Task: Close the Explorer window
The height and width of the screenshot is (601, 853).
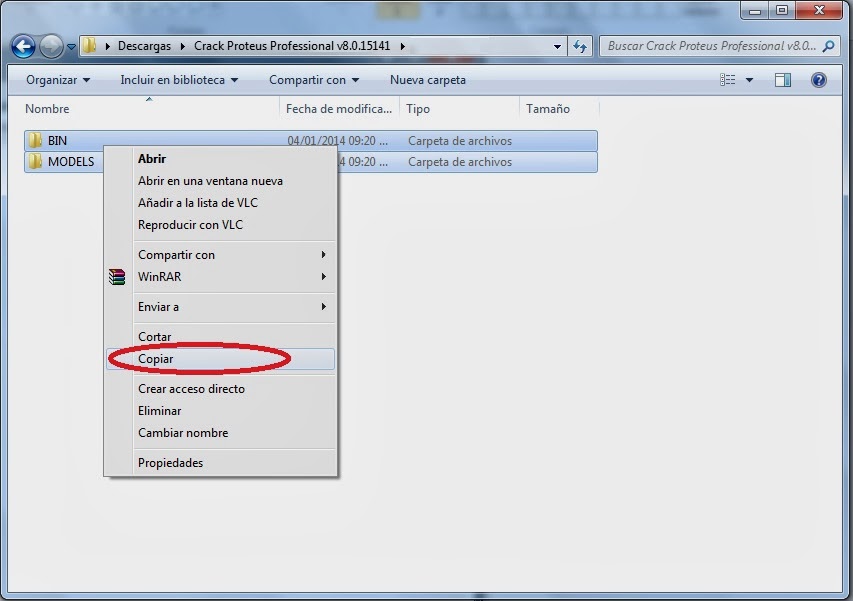Action: click(x=819, y=10)
